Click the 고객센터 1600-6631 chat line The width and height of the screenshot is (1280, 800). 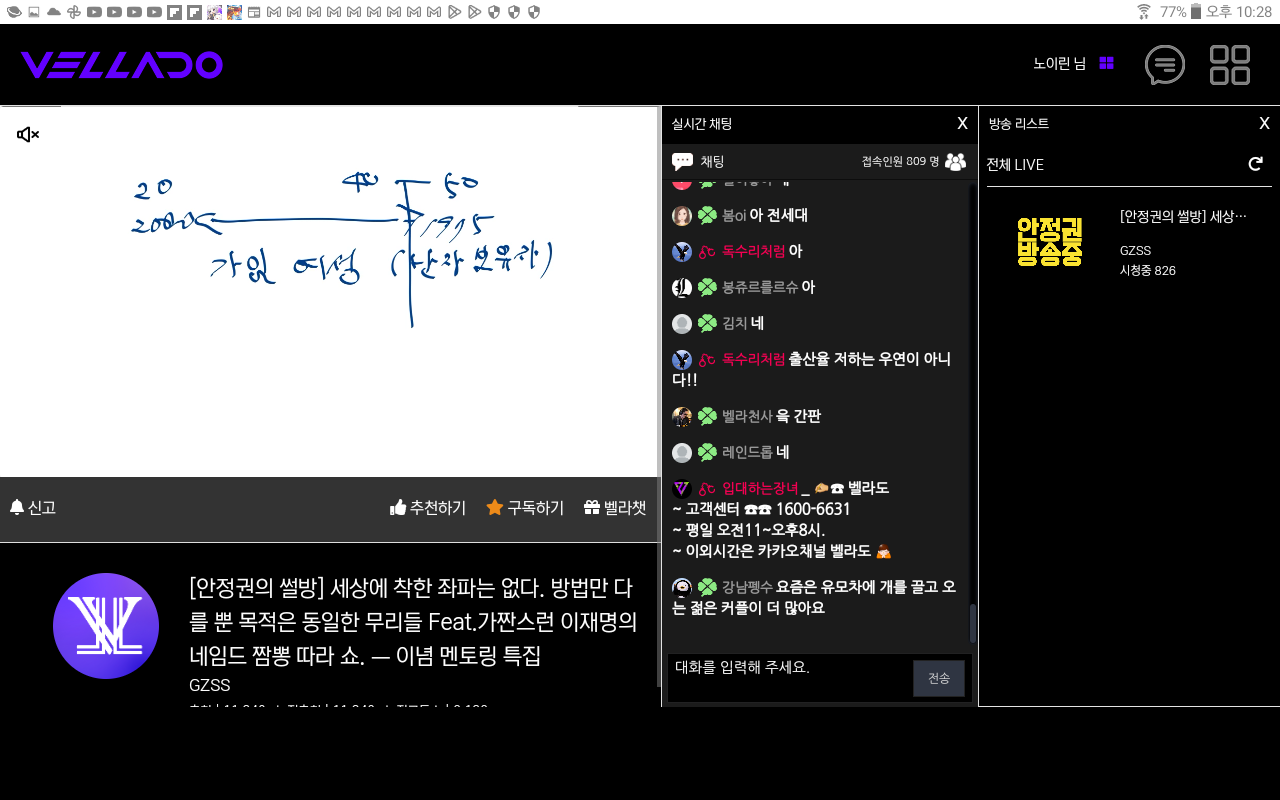click(761, 509)
